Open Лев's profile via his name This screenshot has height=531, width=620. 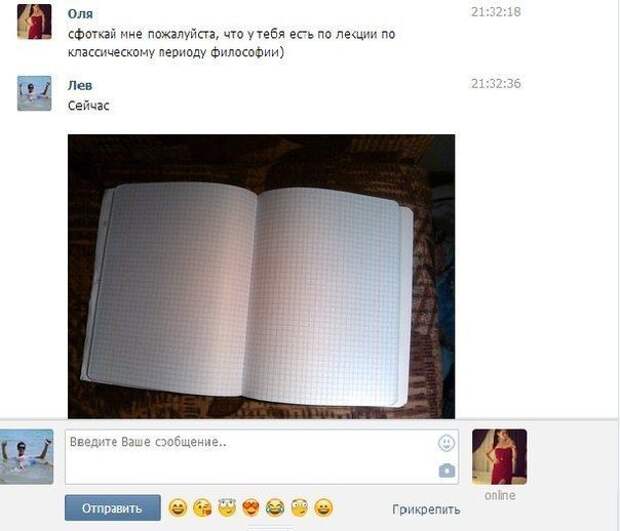(x=80, y=85)
